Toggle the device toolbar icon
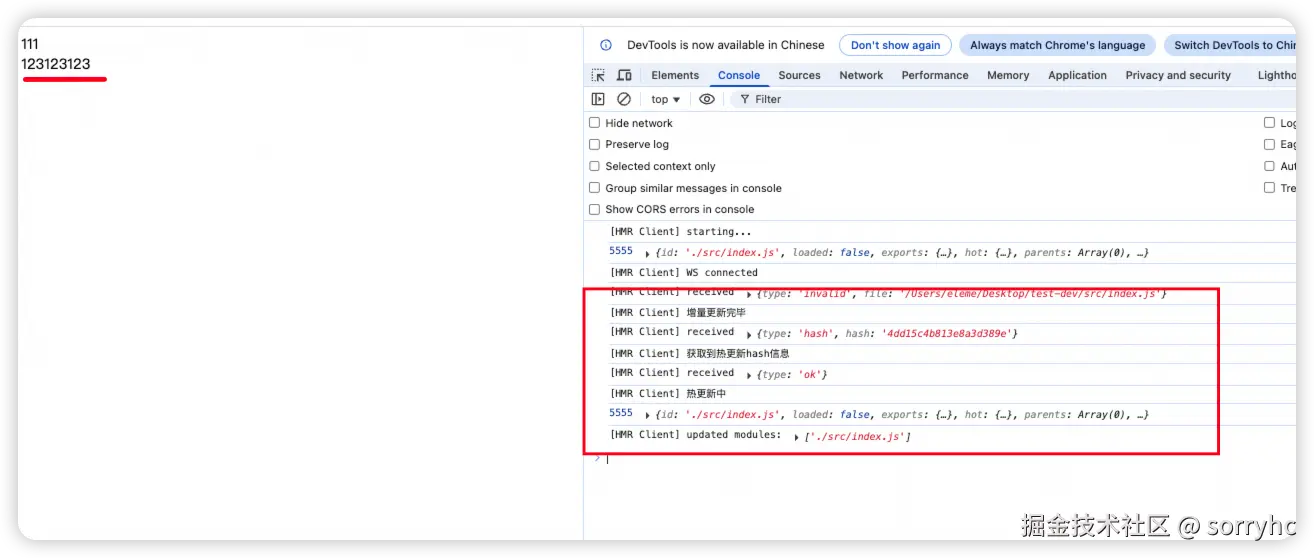 coord(624,75)
